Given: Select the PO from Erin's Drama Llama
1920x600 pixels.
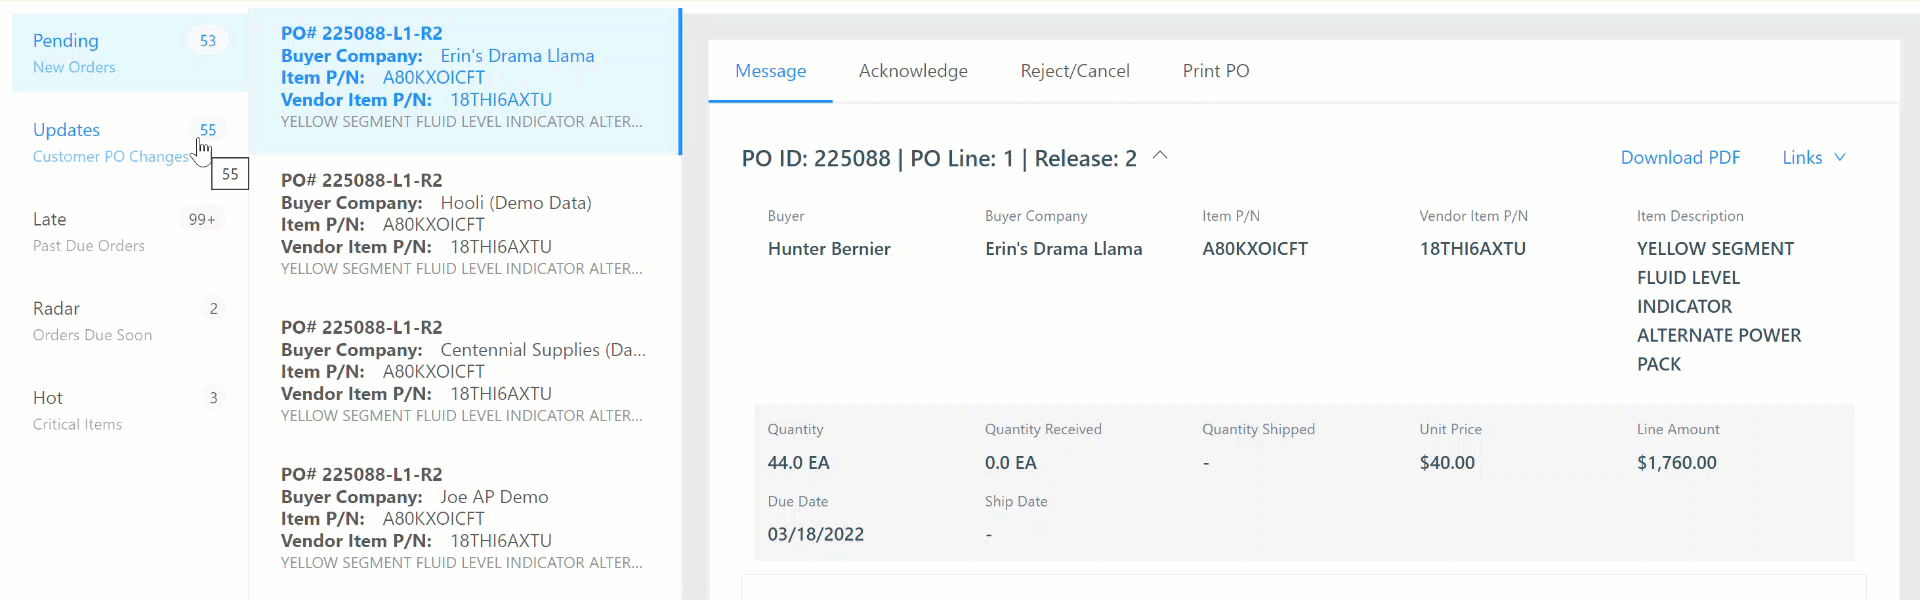Looking at the screenshot, I should click(465, 81).
